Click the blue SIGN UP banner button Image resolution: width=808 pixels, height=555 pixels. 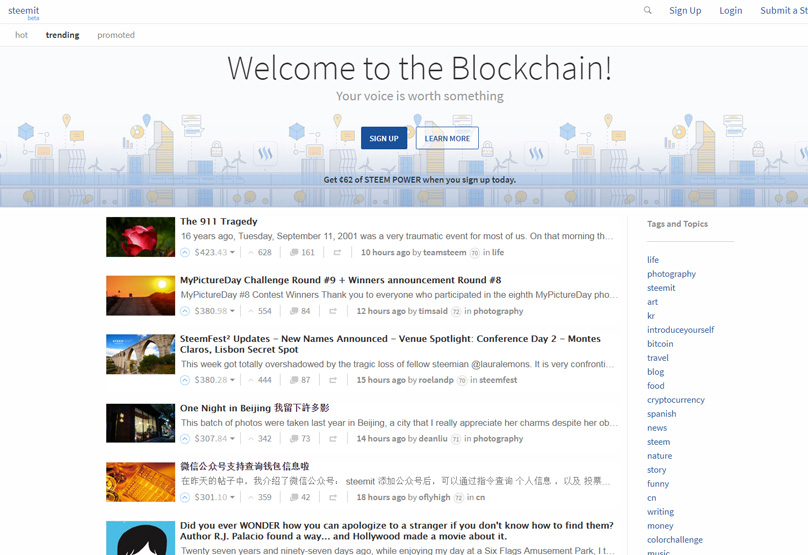pyautogui.click(x=384, y=138)
